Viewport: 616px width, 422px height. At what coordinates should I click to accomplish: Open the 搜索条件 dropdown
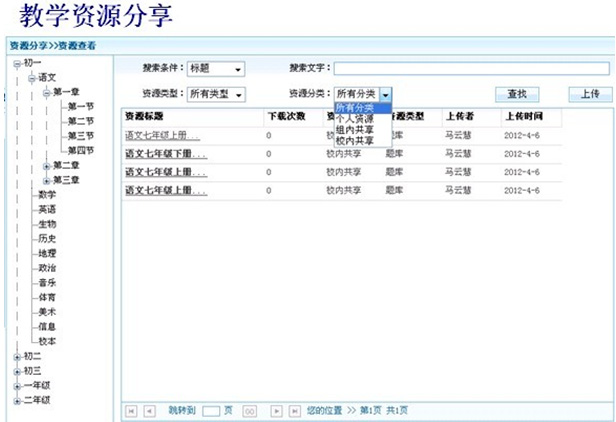pos(238,70)
